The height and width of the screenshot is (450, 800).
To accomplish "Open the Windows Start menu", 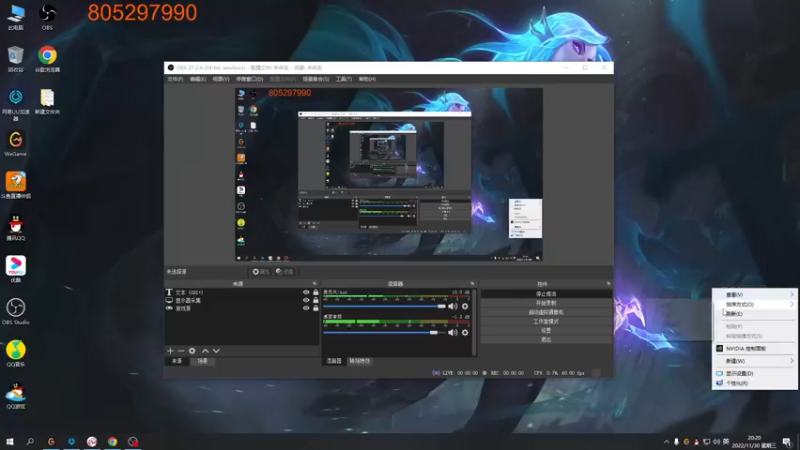I will (x=10, y=441).
